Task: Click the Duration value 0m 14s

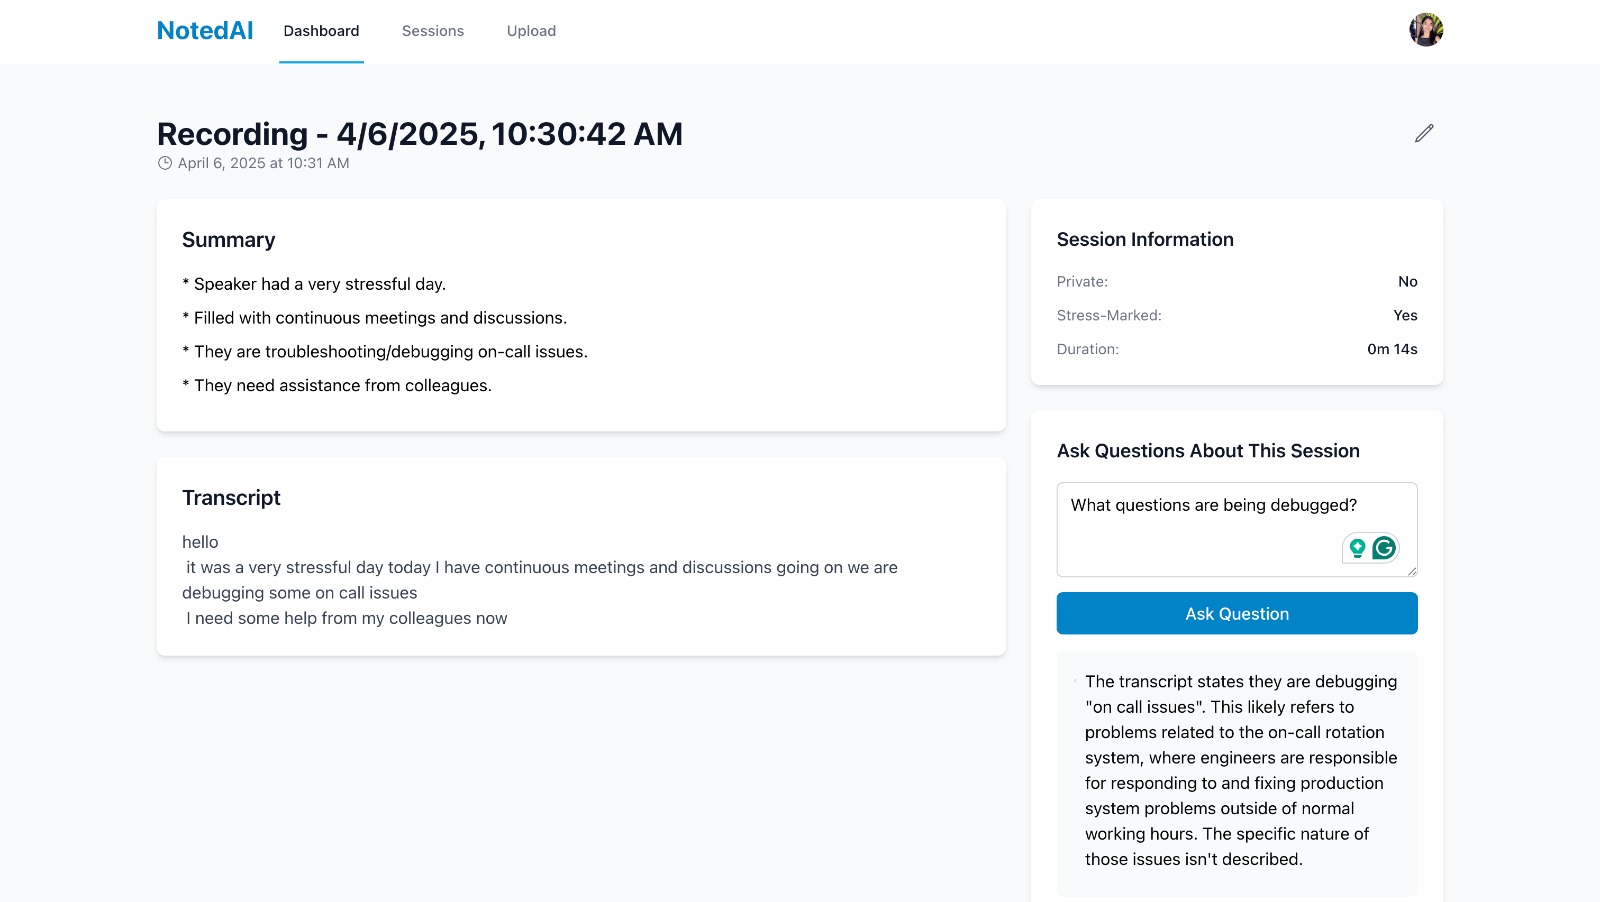Action: pos(1392,349)
